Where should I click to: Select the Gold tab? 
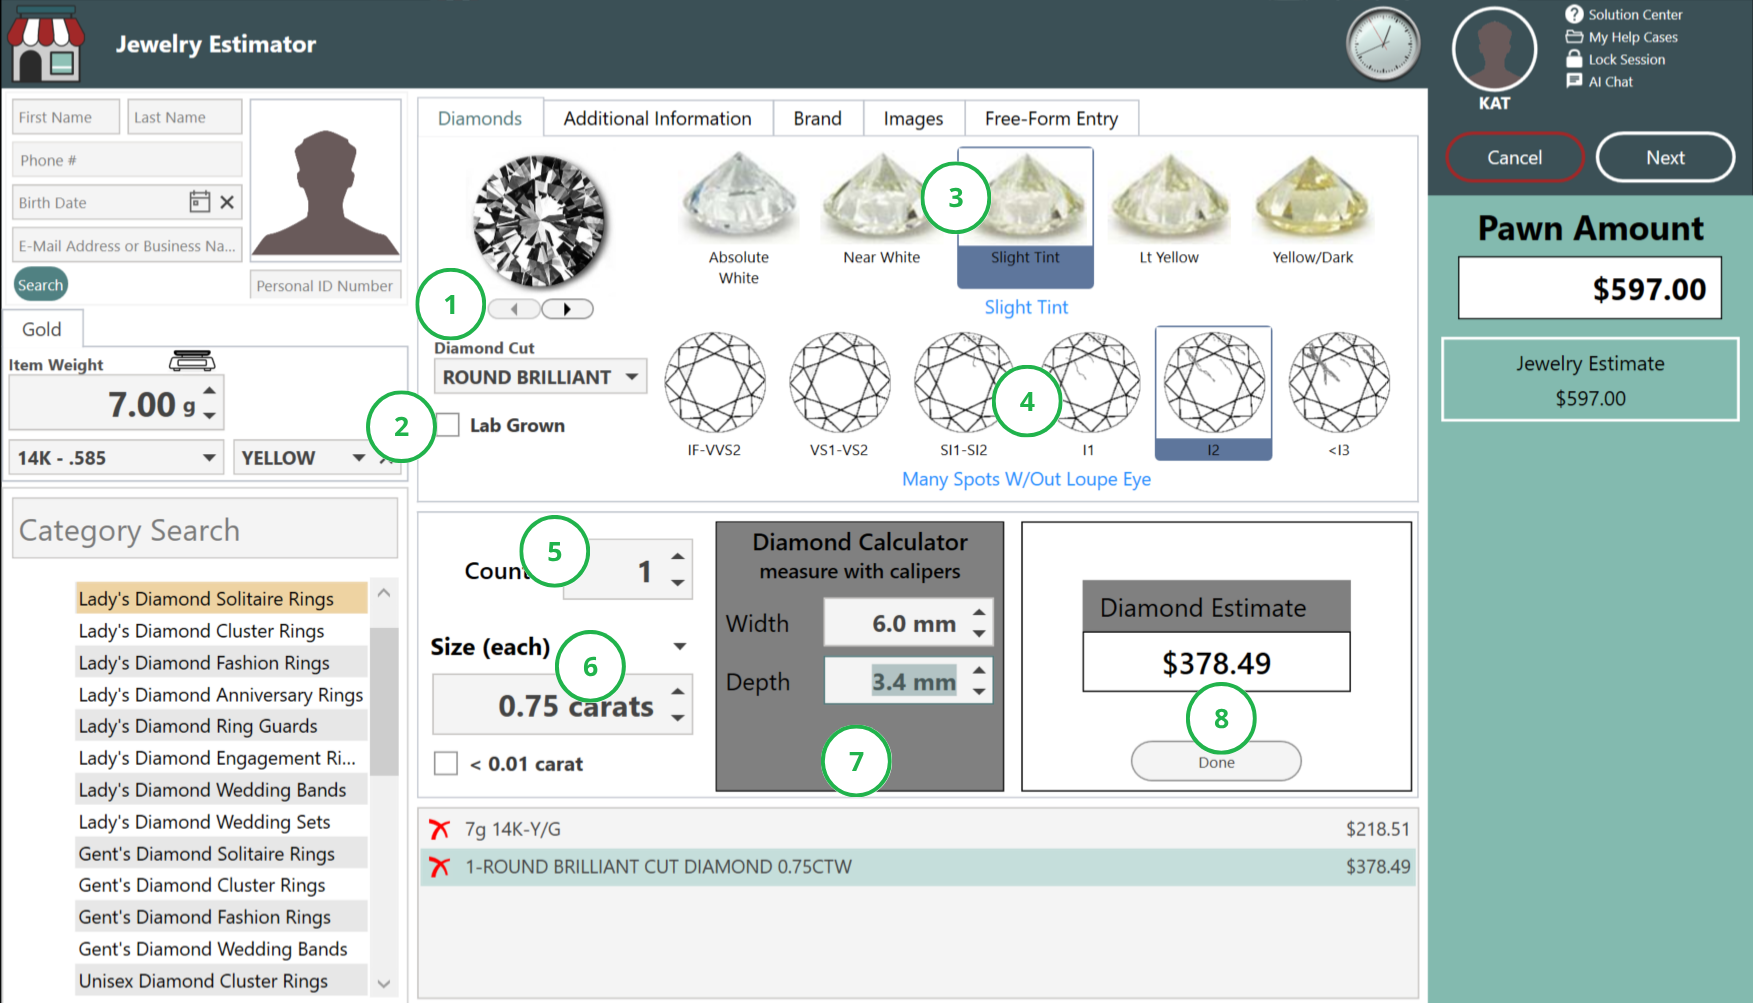(42, 329)
